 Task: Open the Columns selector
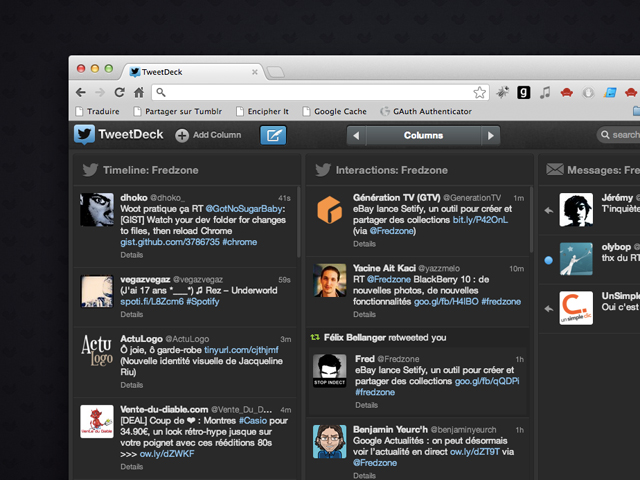pyautogui.click(x=423, y=136)
